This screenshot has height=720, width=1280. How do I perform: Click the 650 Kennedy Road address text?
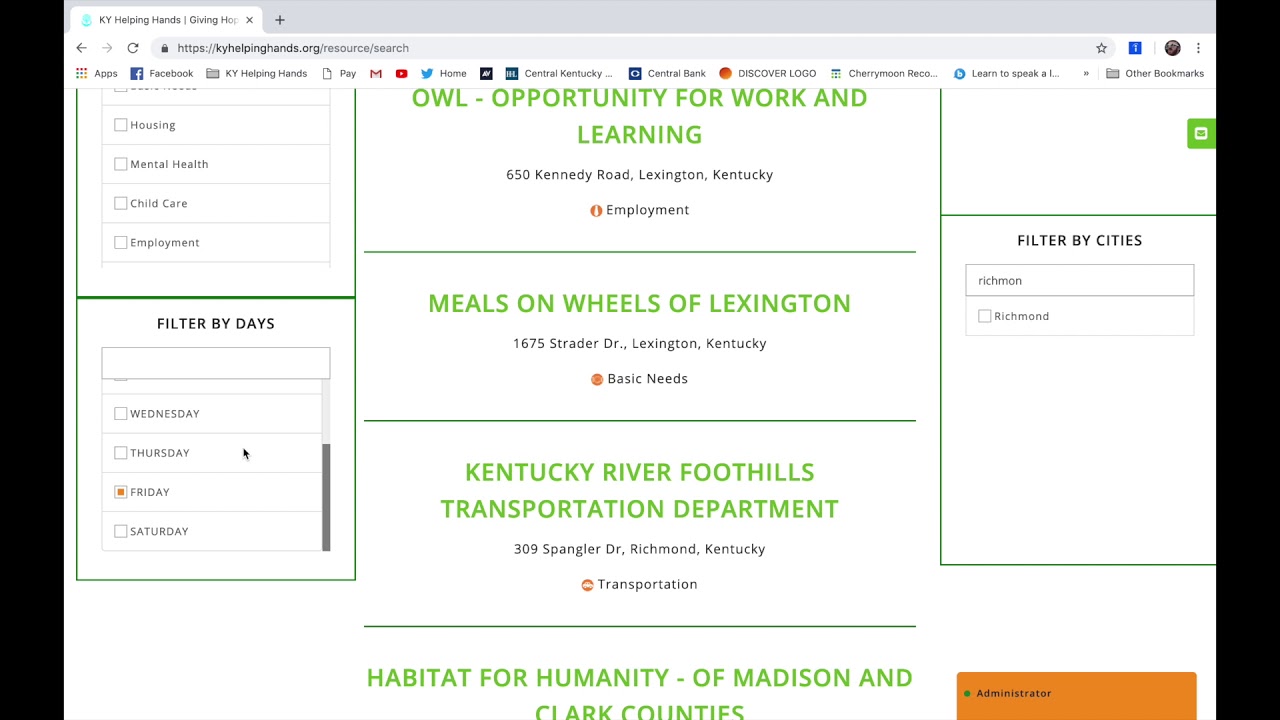[639, 174]
